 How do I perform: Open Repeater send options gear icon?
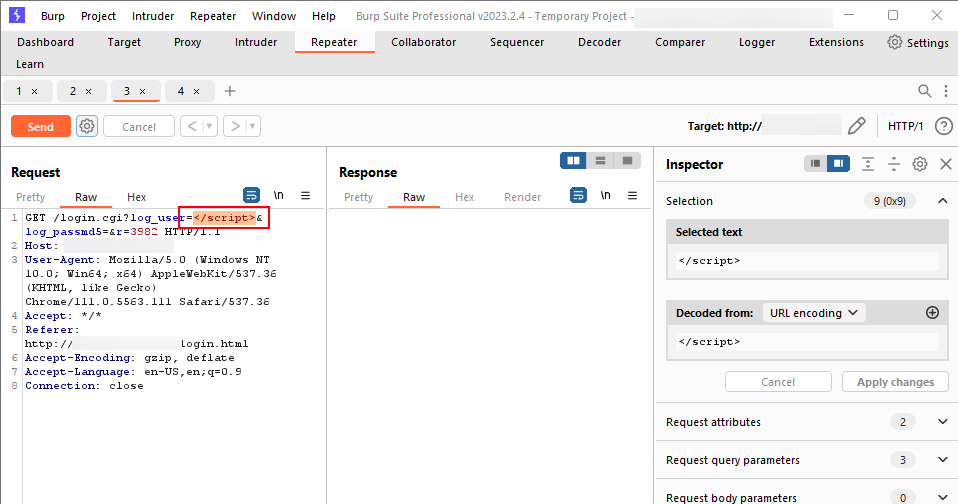click(87, 126)
